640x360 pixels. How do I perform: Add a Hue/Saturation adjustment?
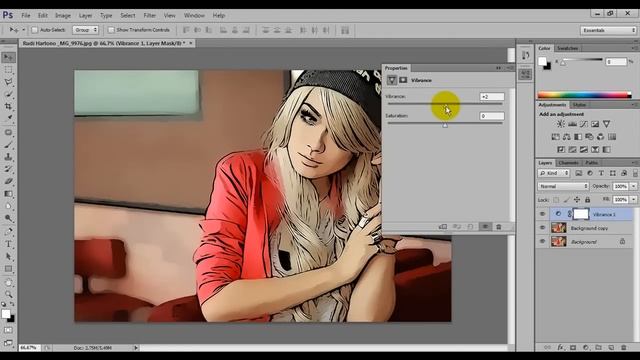click(x=556, y=137)
